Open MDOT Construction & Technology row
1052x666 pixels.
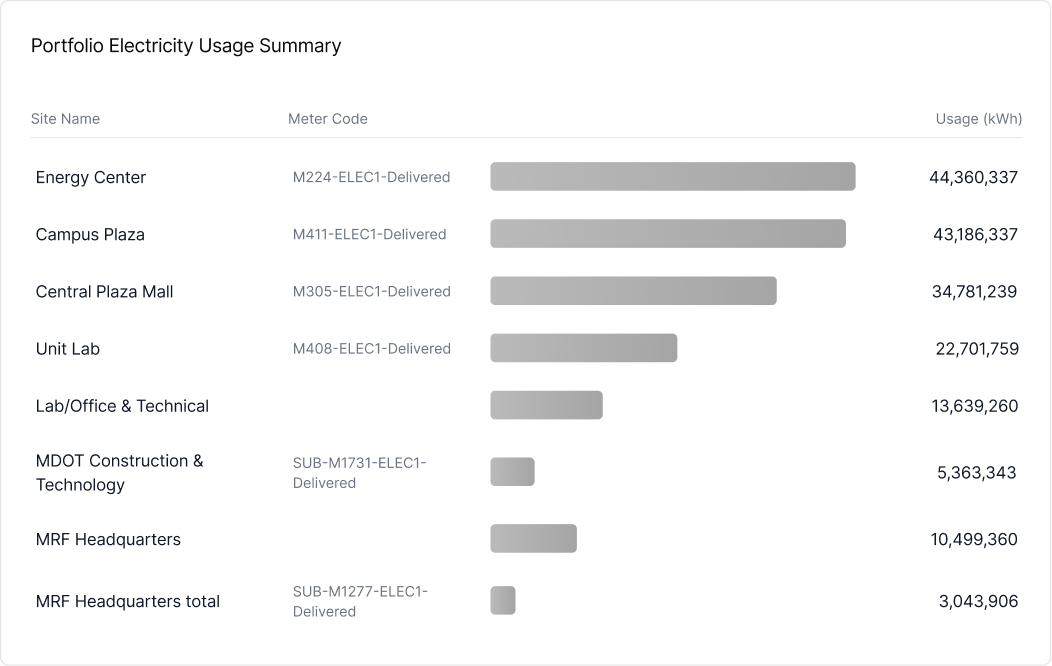pyautogui.click(x=119, y=473)
